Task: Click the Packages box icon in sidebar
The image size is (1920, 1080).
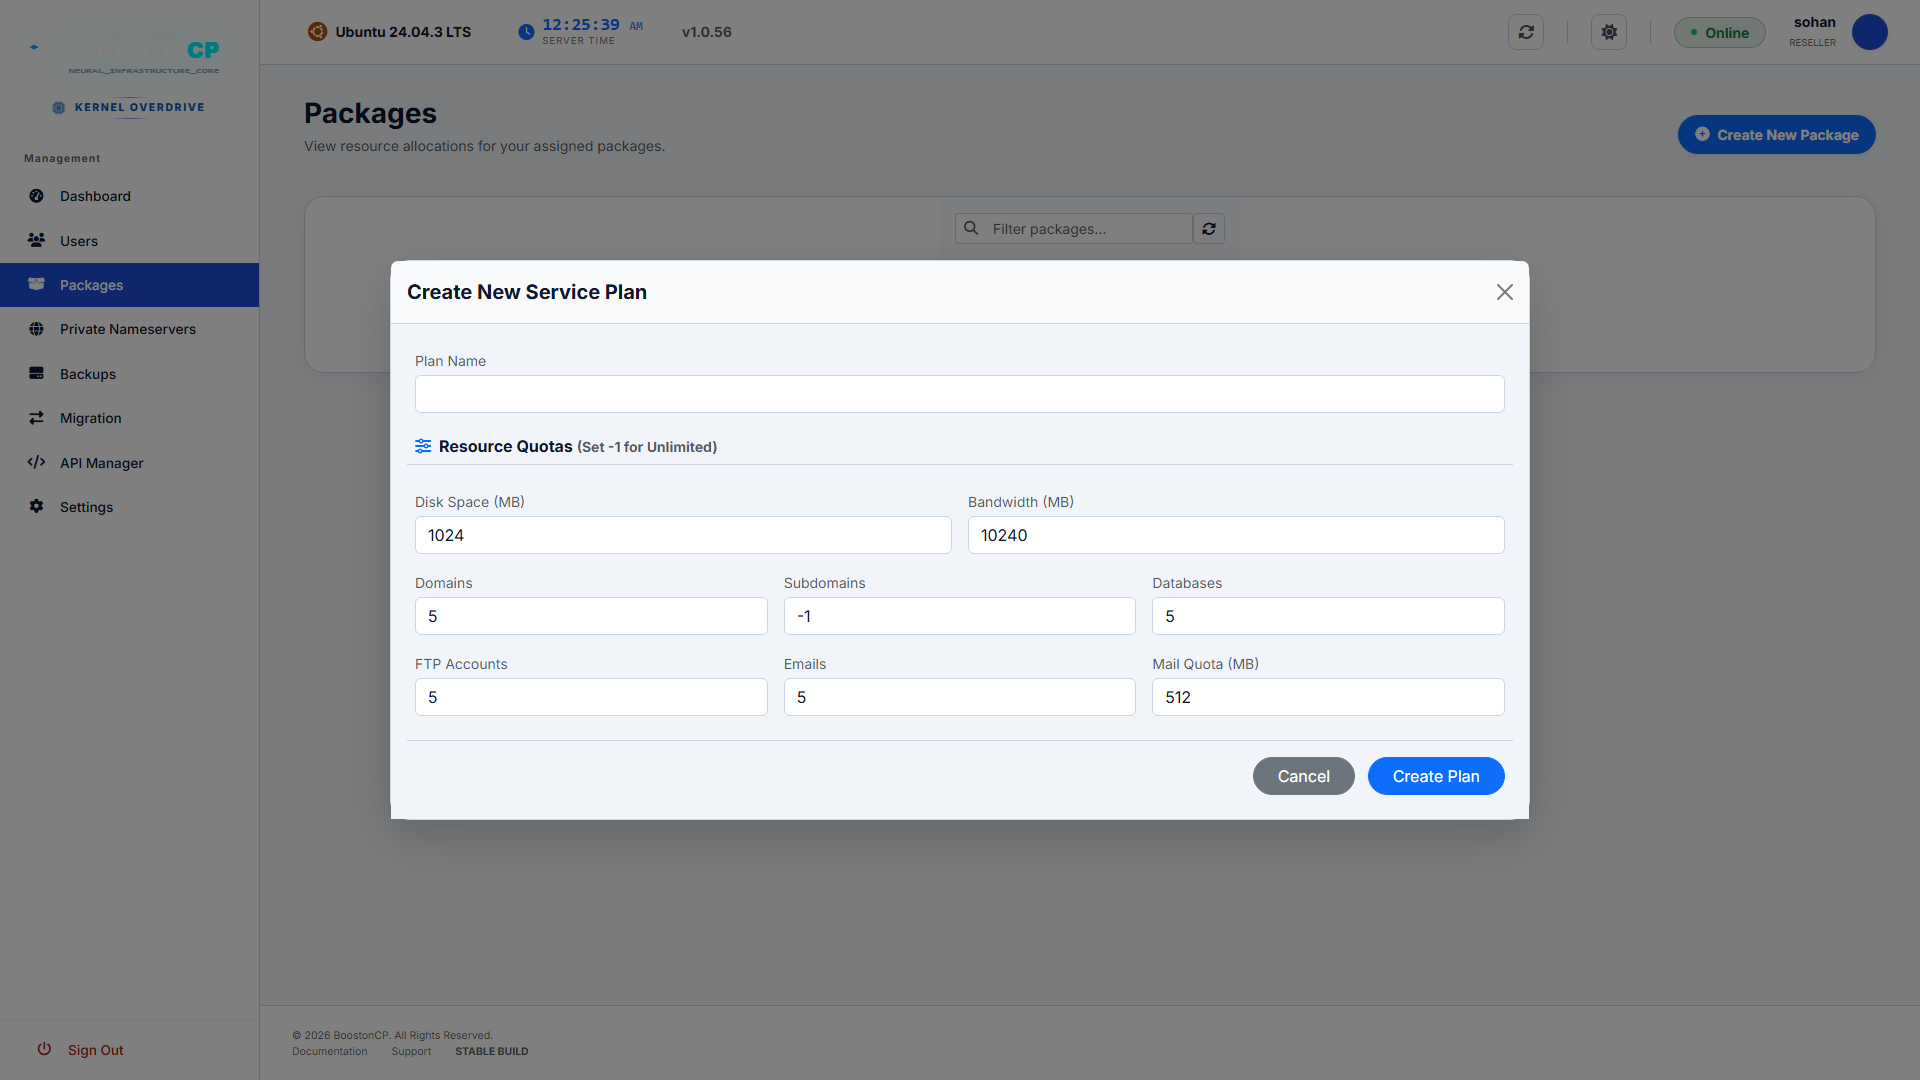Action: [36, 284]
